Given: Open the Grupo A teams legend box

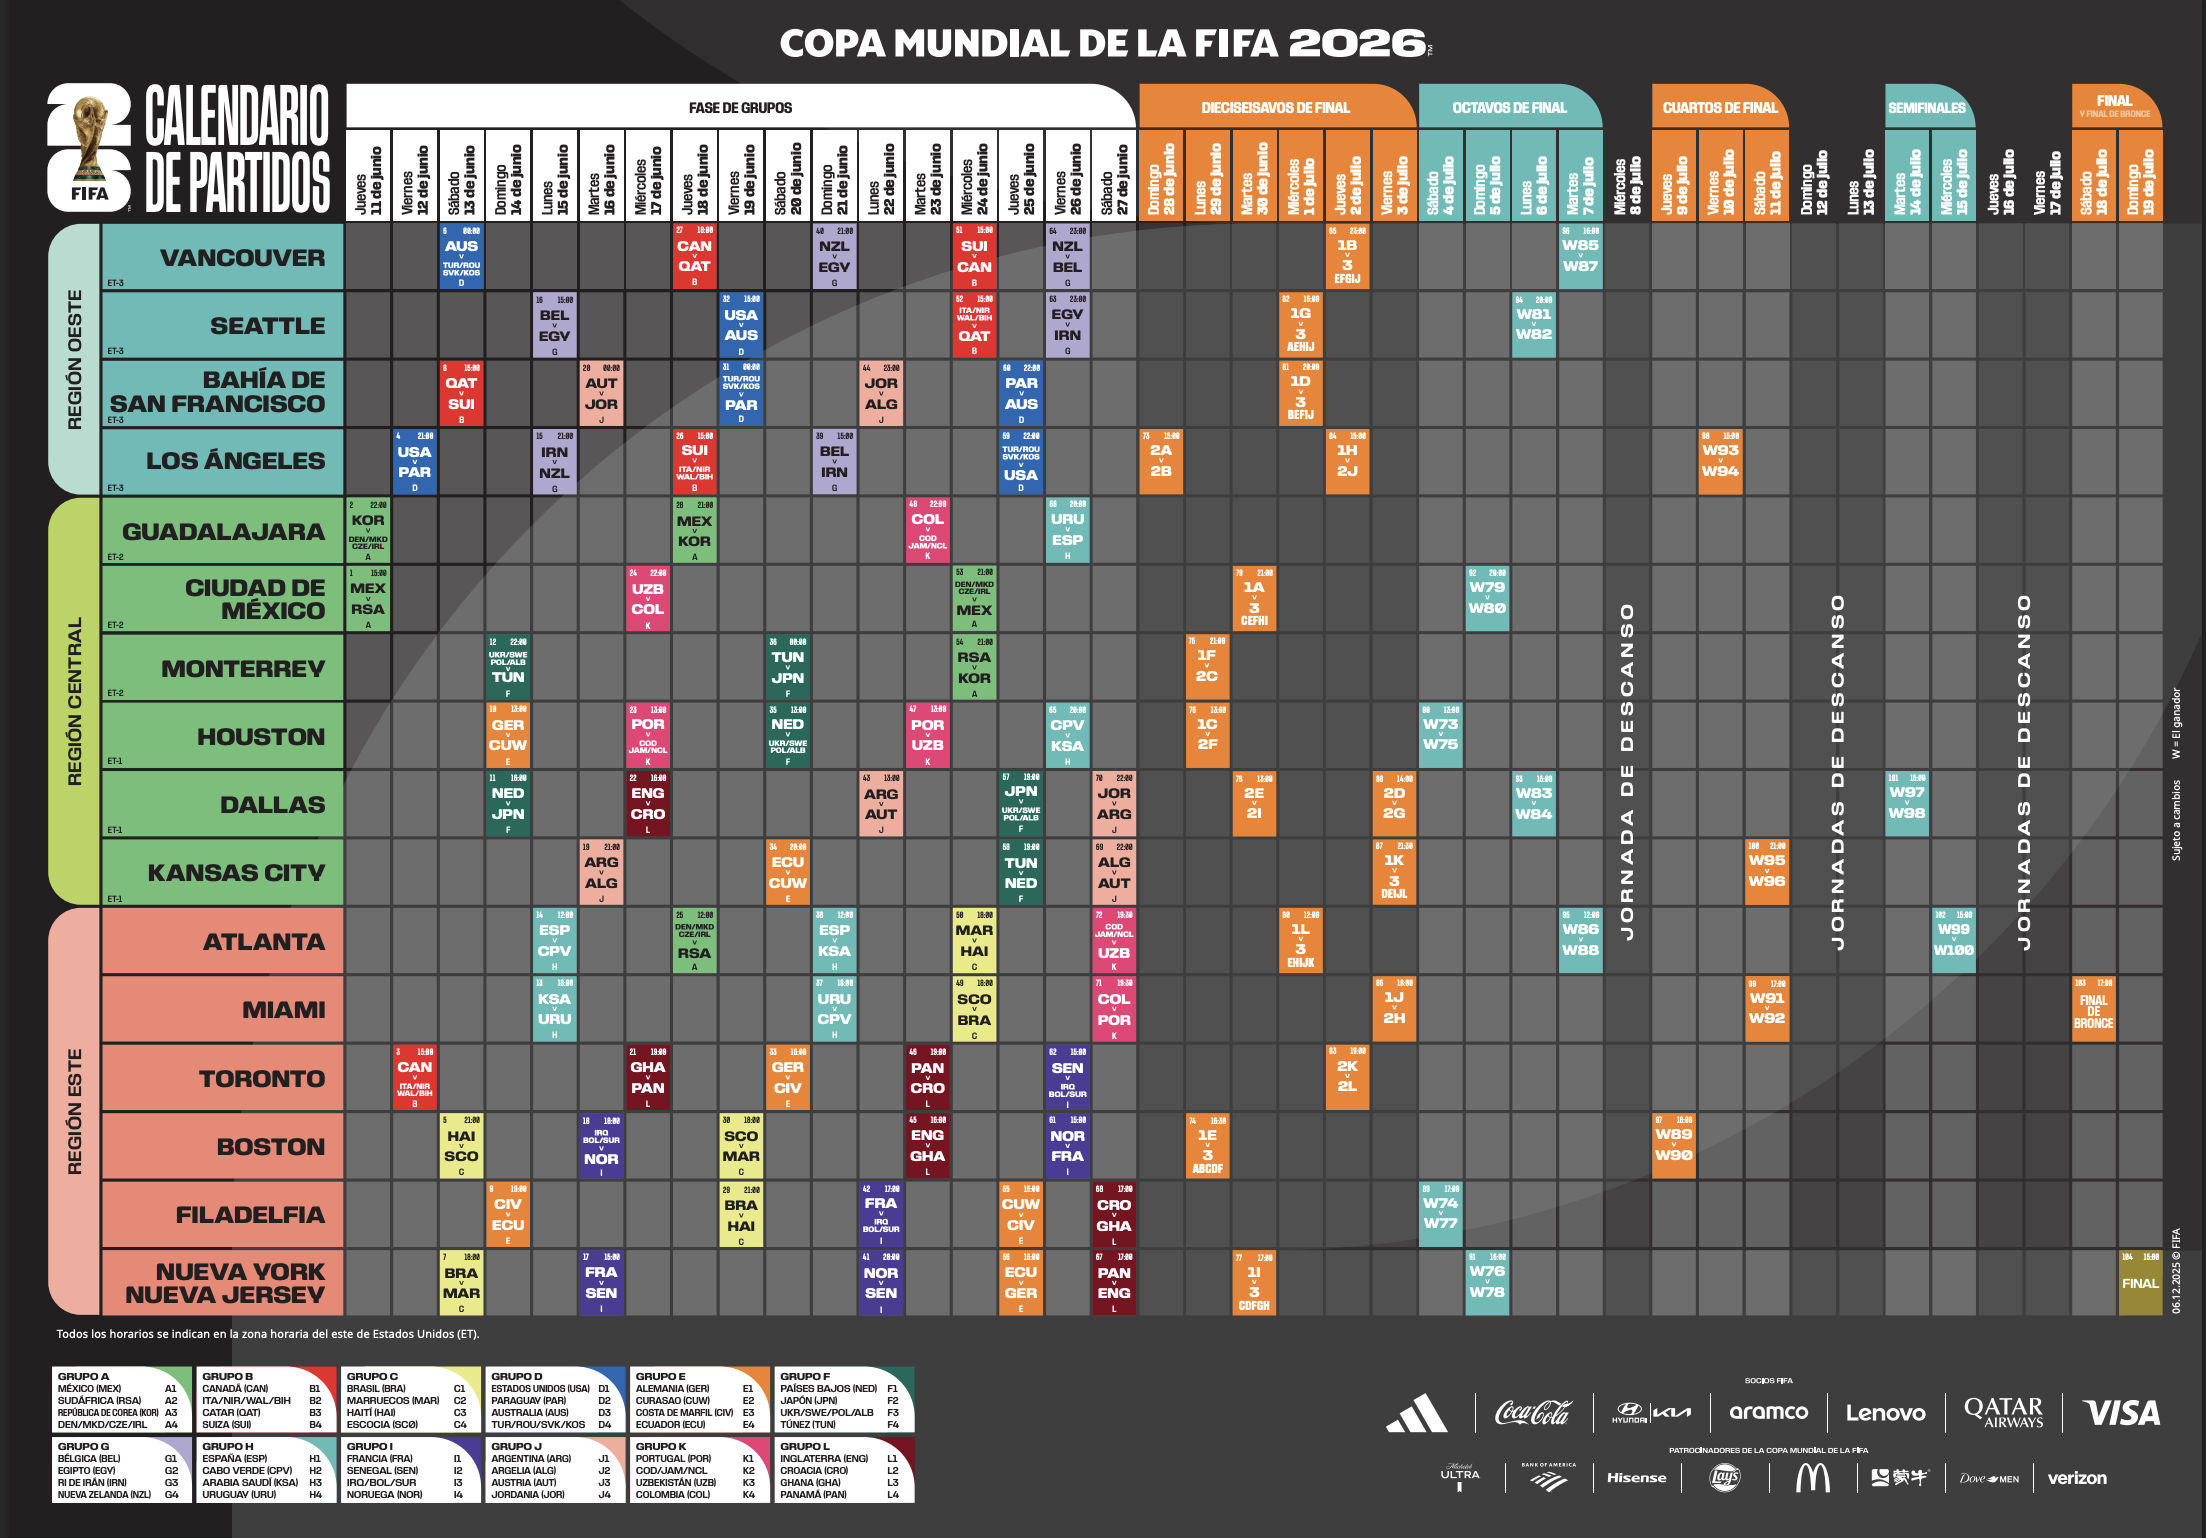Looking at the screenshot, I should point(121,1400).
